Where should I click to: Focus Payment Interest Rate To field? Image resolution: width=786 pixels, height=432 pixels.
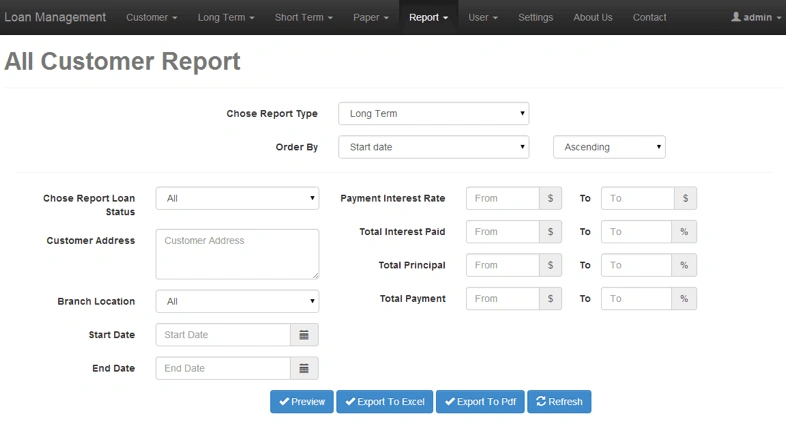[x=638, y=198]
